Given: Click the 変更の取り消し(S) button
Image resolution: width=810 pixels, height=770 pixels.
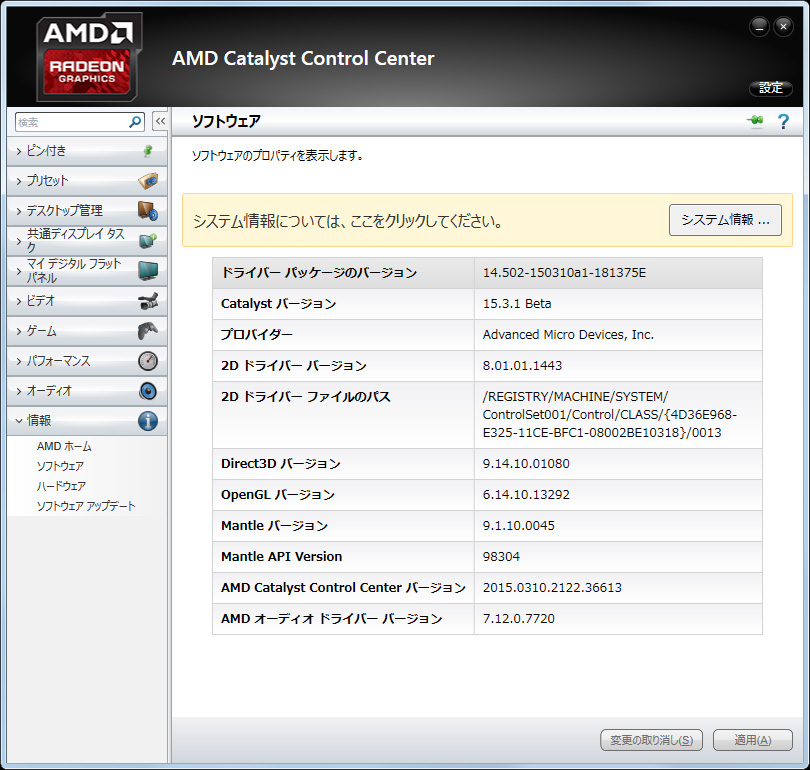Looking at the screenshot, I should 651,740.
